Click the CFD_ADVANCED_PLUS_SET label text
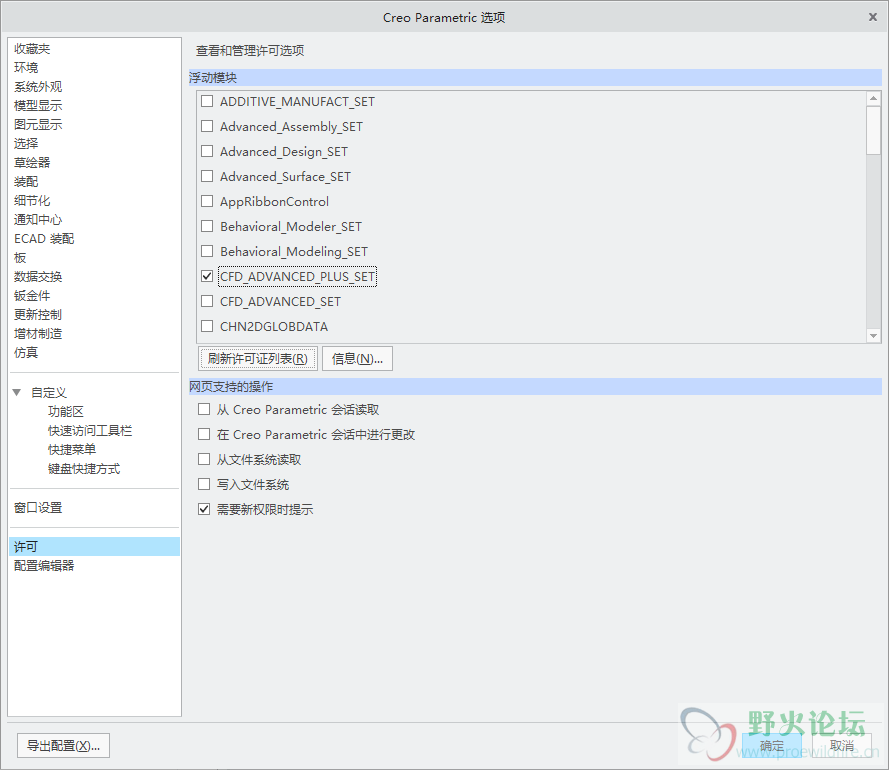The image size is (889, 770). [x=297, y=276]
